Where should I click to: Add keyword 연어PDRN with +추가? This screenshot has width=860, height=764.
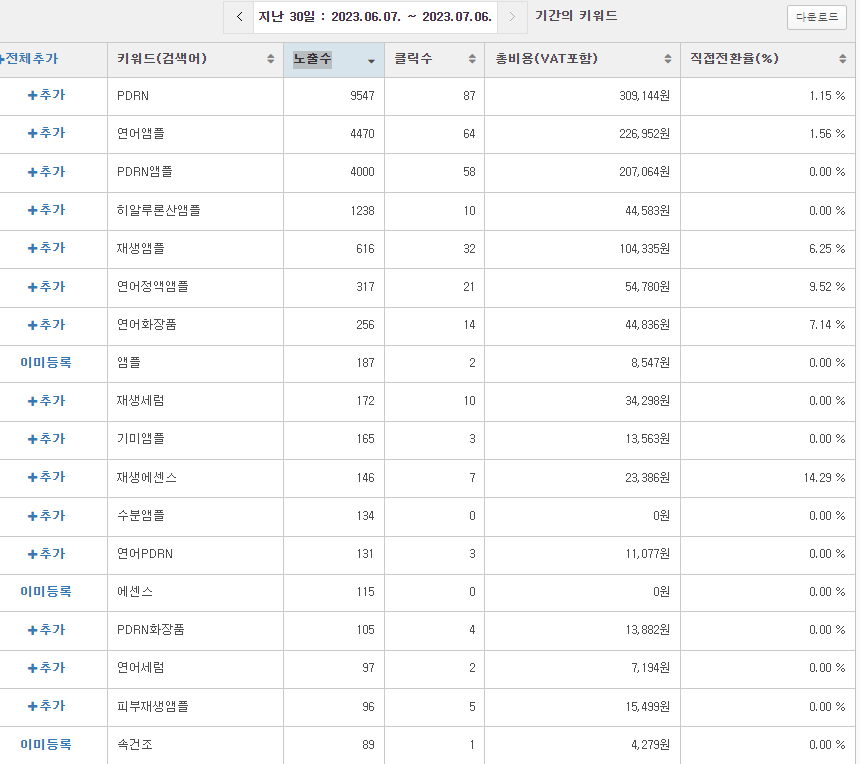coord(46,554)
